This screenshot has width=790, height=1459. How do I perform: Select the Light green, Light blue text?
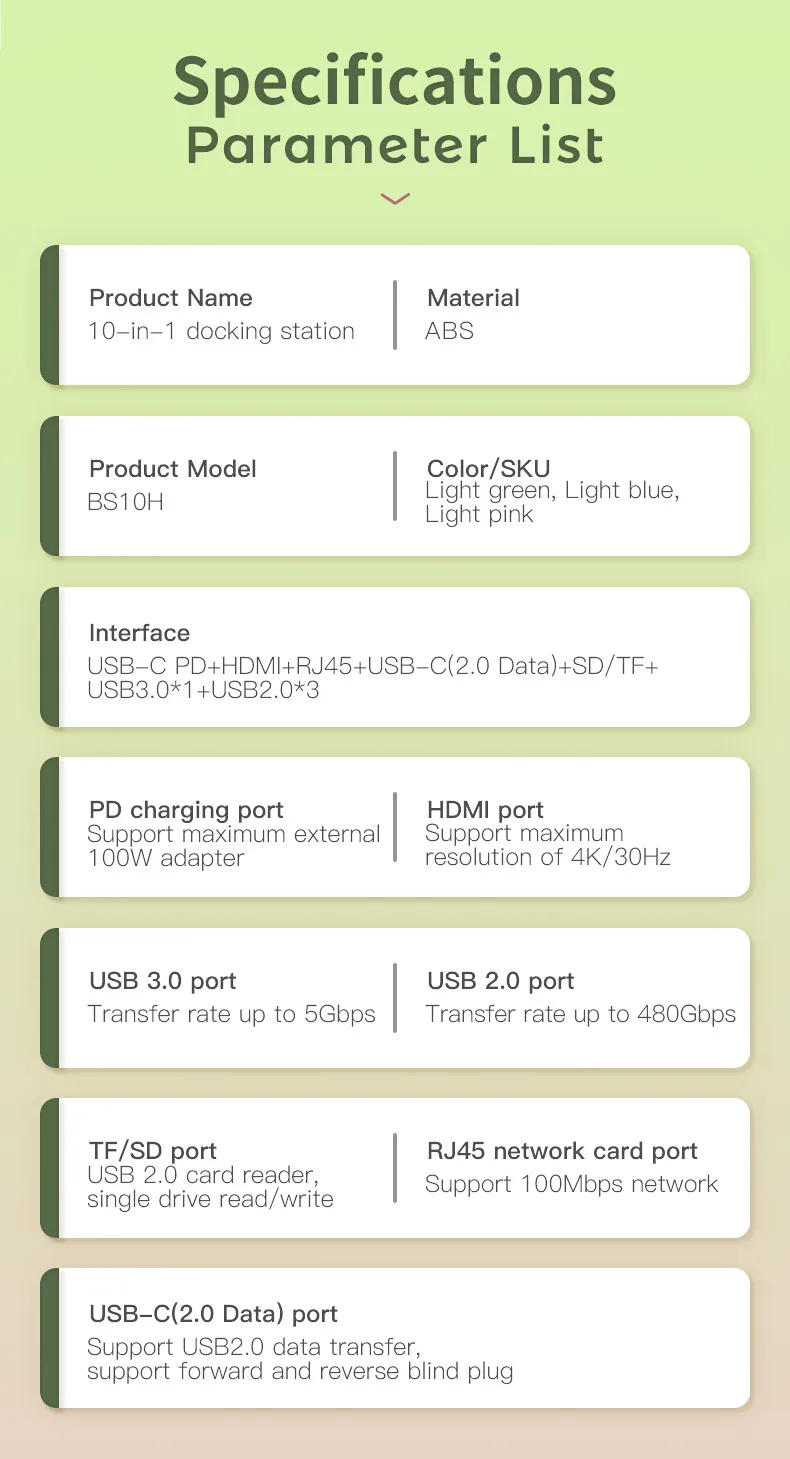pos(552,491)
